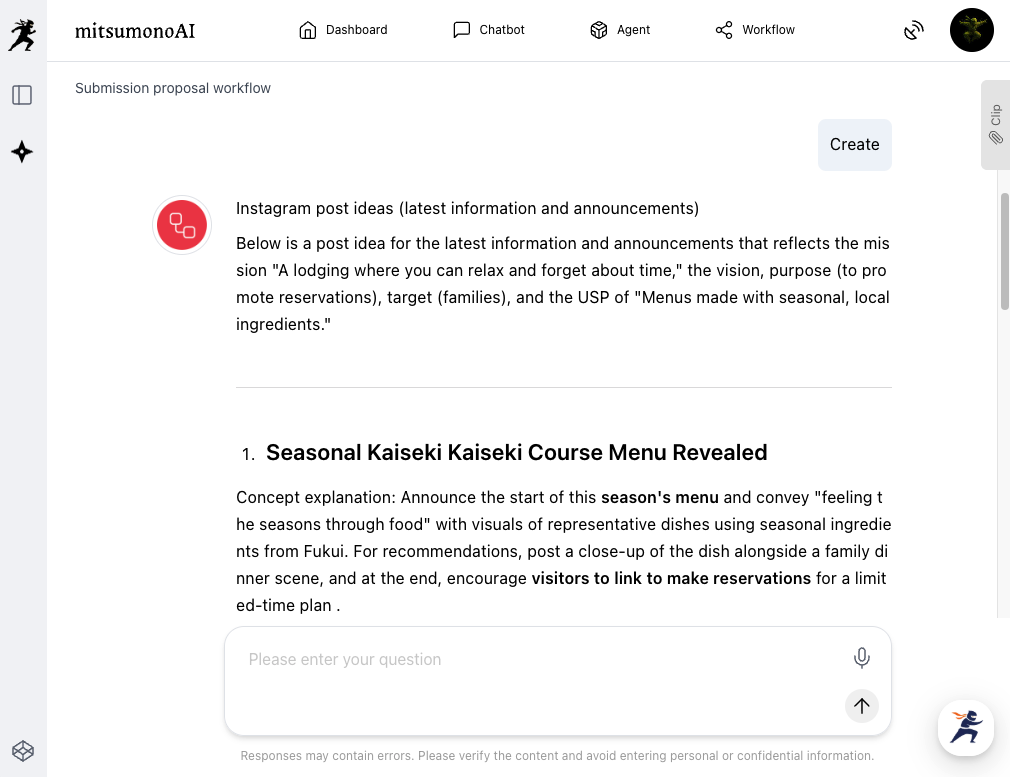This screenshot has width=1010, height=777.
Task: Click the Create message bubble
Action: click(854, 145)
